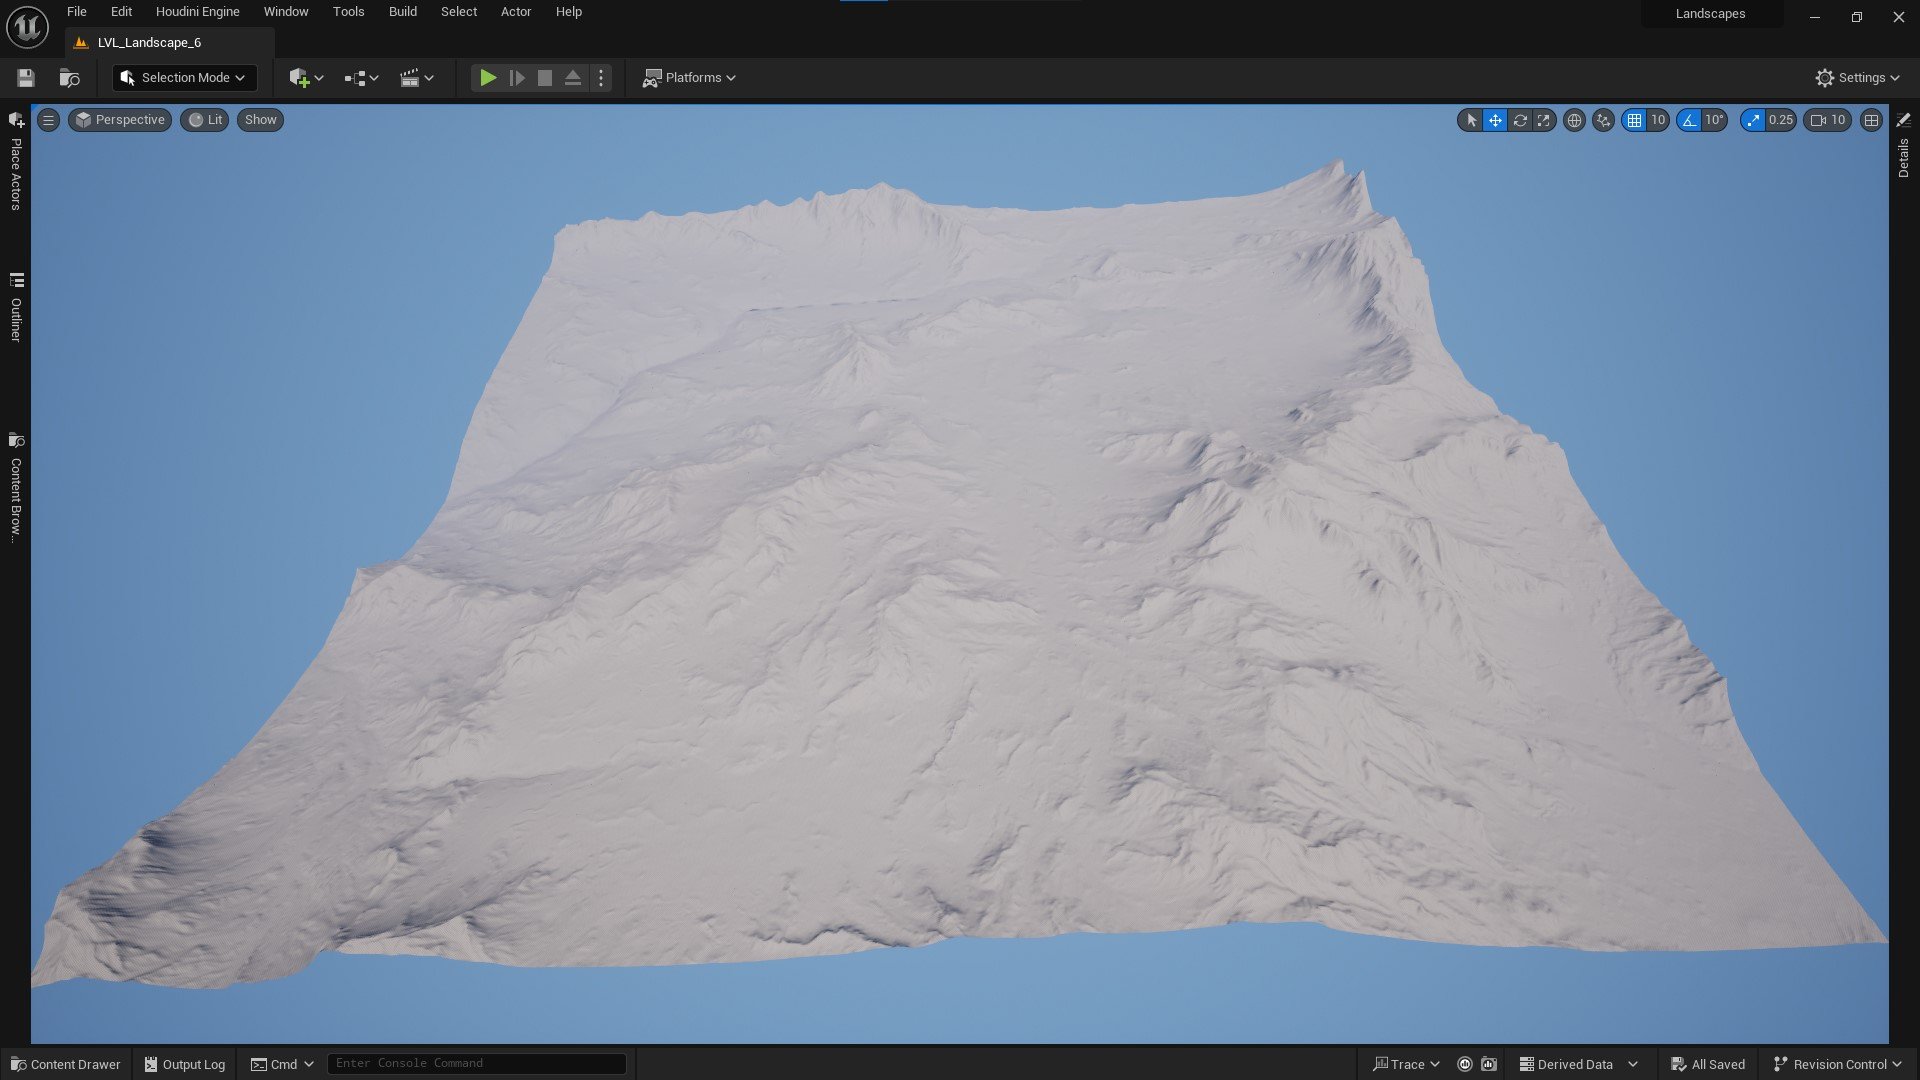Open the Build menu
This screenshot has width=1920, height=1080.
pos(402,12)
